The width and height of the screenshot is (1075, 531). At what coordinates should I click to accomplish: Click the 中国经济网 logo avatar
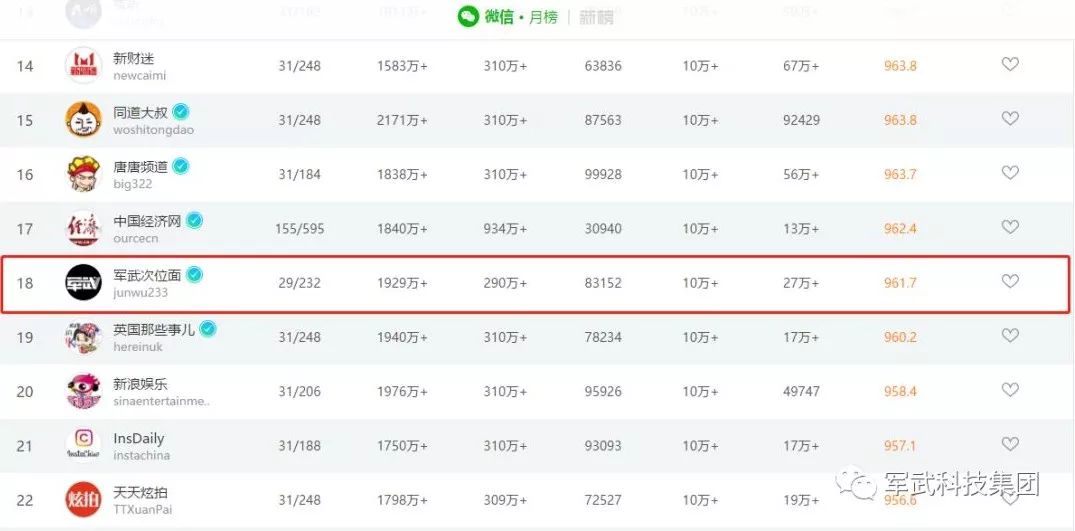tap(83, 228)
